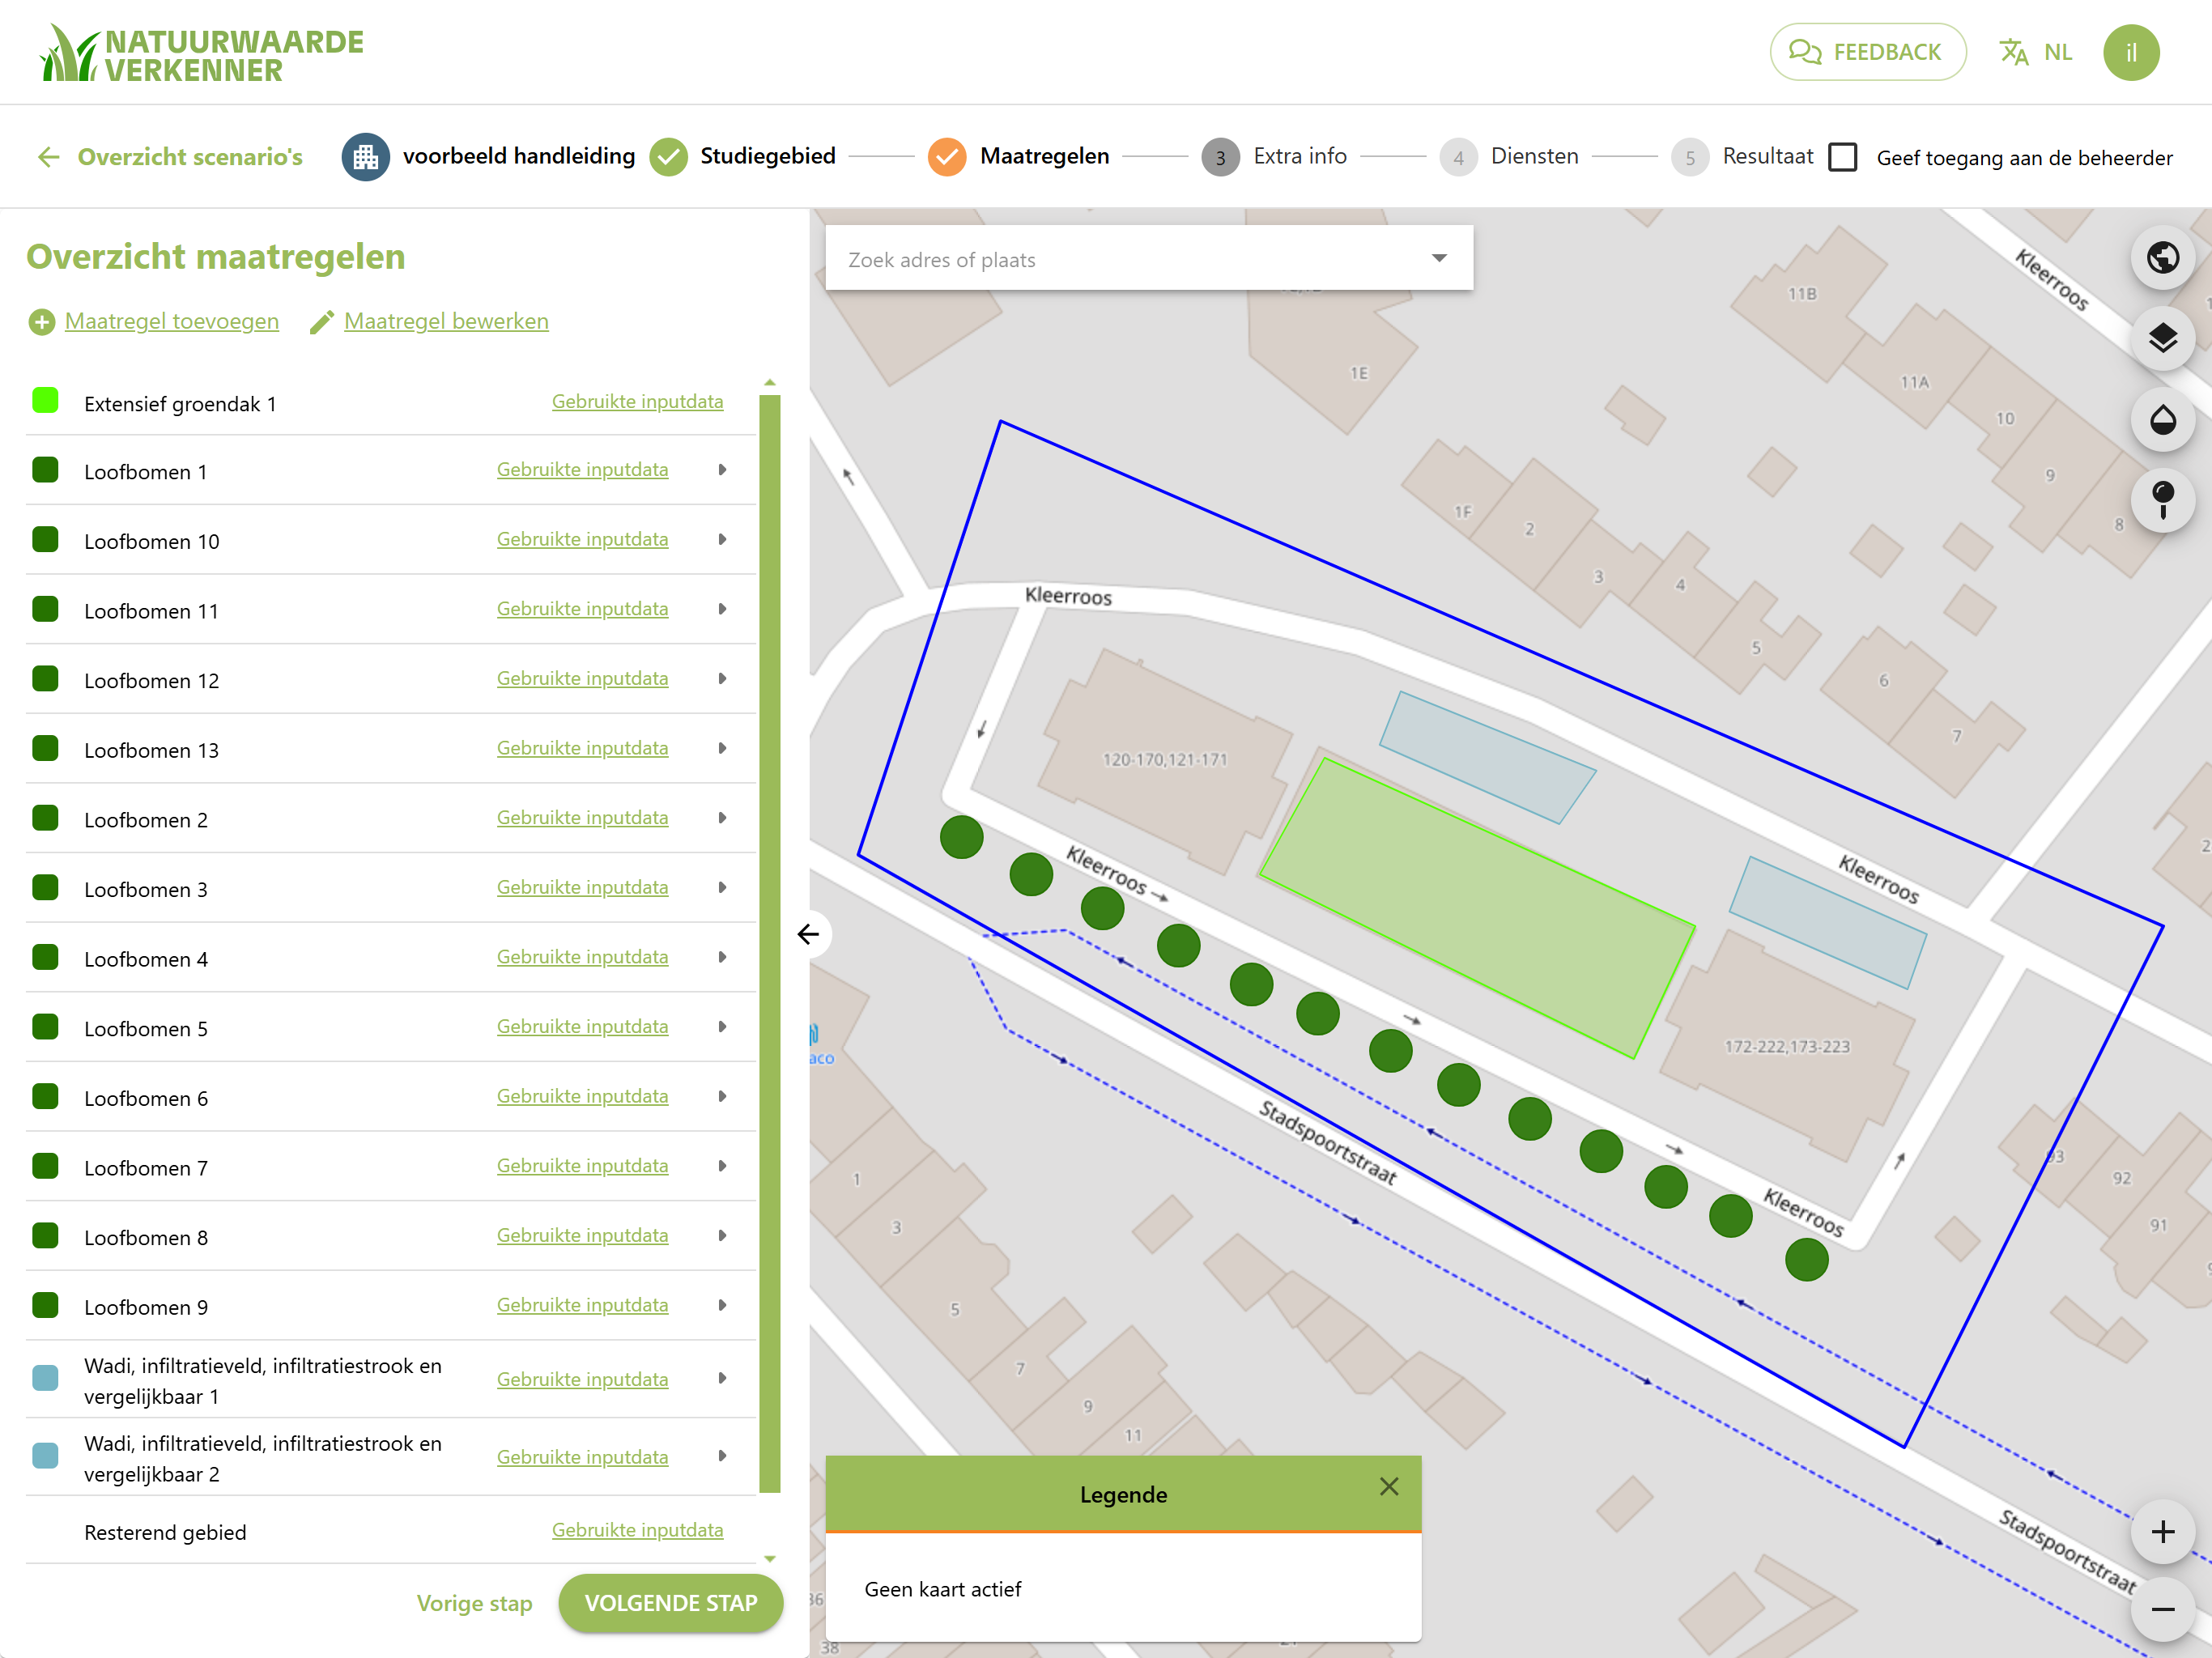The height and width of the screenshot is (1658, 2212).
Task: Open Gebruikte inputdata for Extensief groendak 1
Action: 637,401
